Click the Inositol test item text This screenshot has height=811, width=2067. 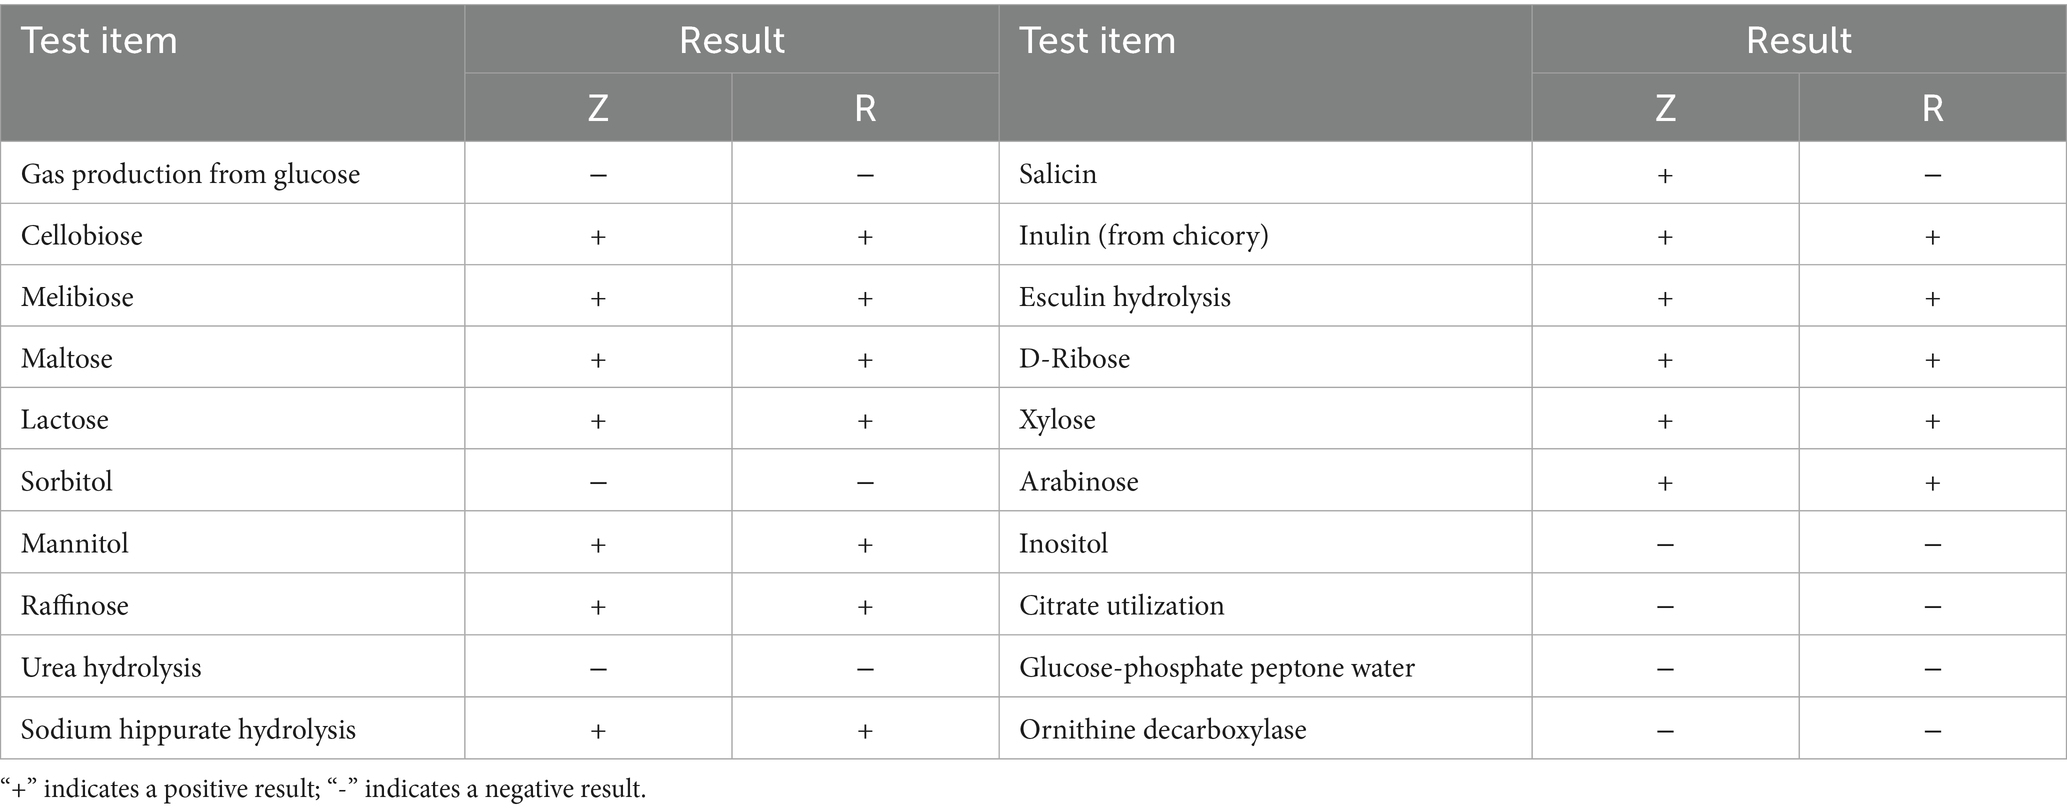[1063, 544]
